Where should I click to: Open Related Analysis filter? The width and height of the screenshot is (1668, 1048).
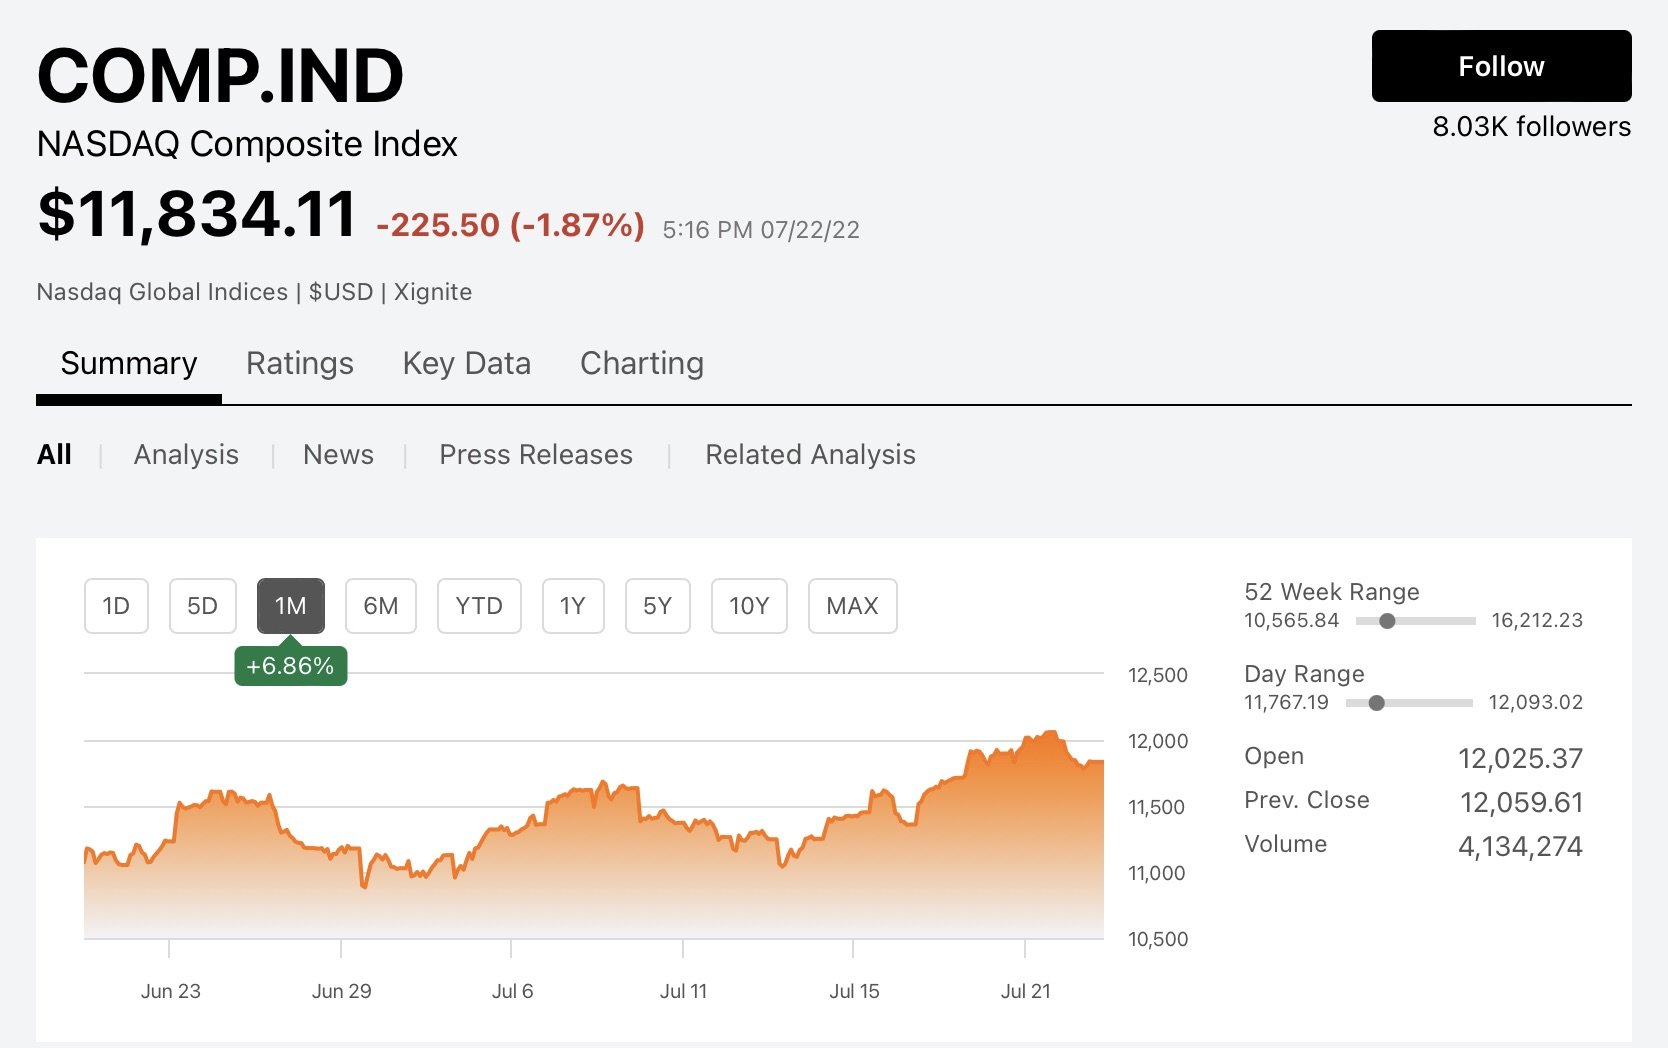(810, 455)
